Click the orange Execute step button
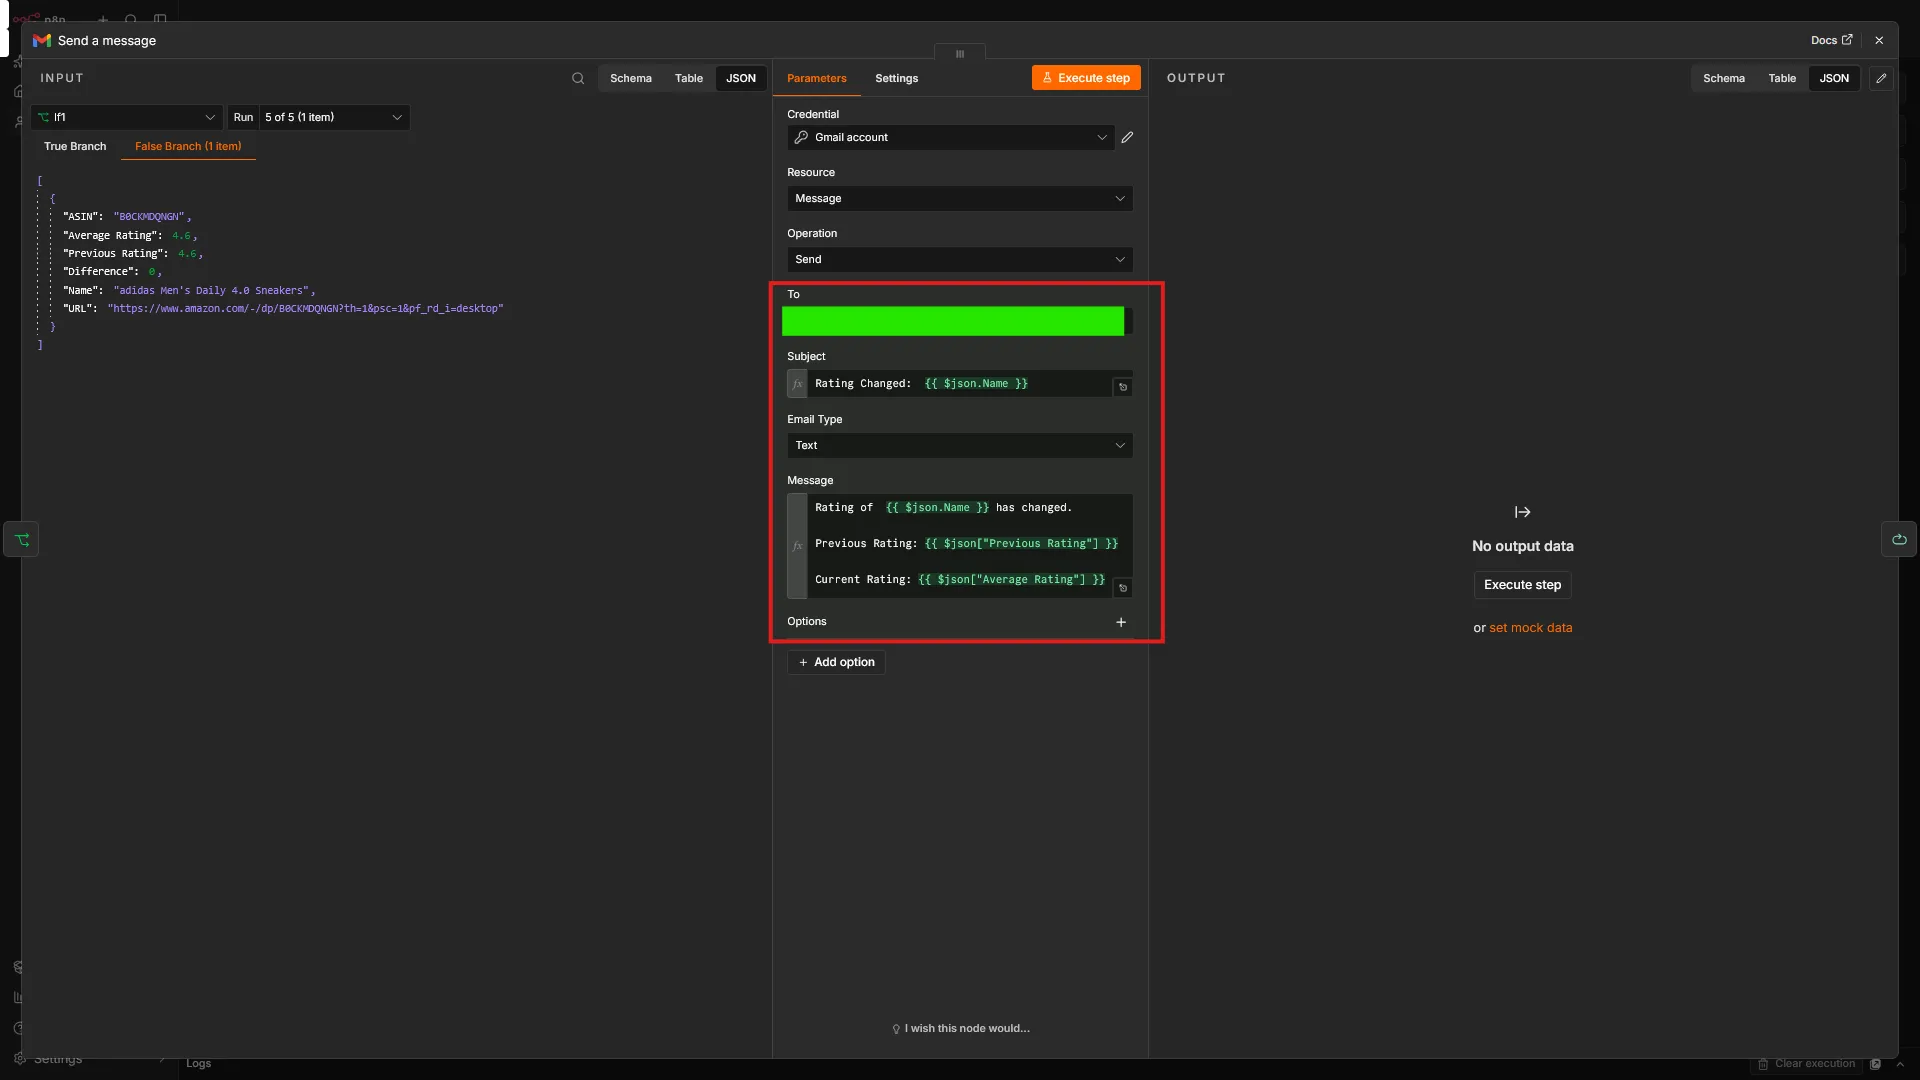 (x=1086, y=78)
